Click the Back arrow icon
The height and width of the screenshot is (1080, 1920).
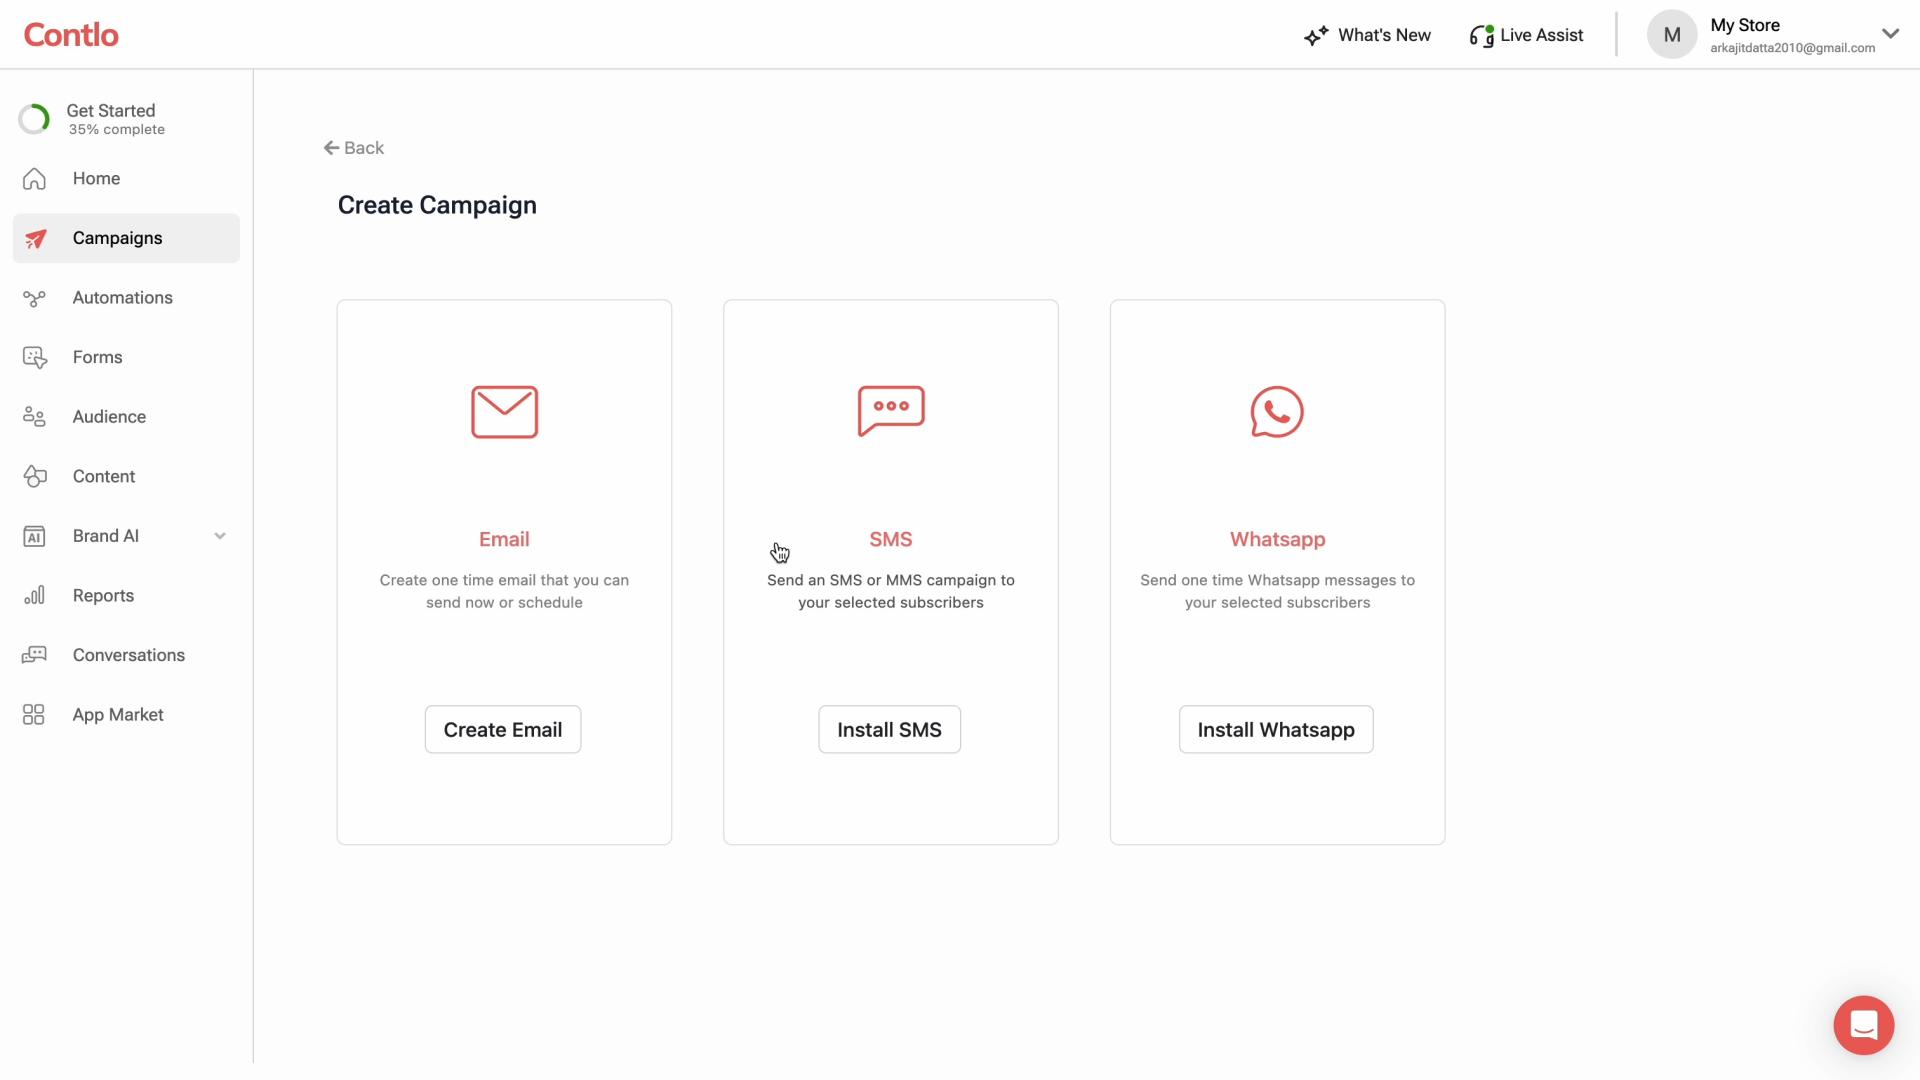coord(331,148)
